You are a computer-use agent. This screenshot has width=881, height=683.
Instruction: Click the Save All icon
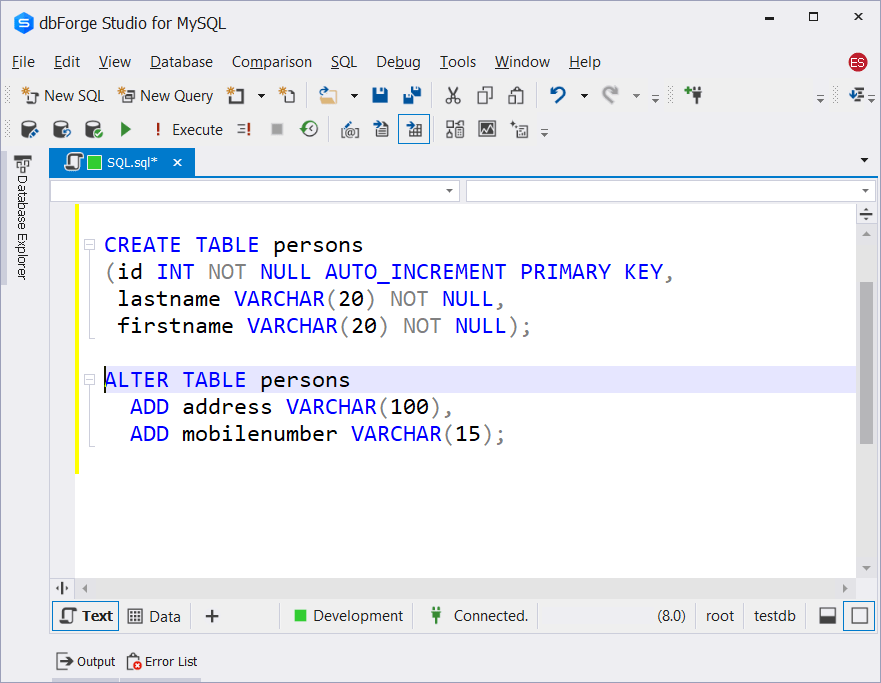[x=412, y=96]
